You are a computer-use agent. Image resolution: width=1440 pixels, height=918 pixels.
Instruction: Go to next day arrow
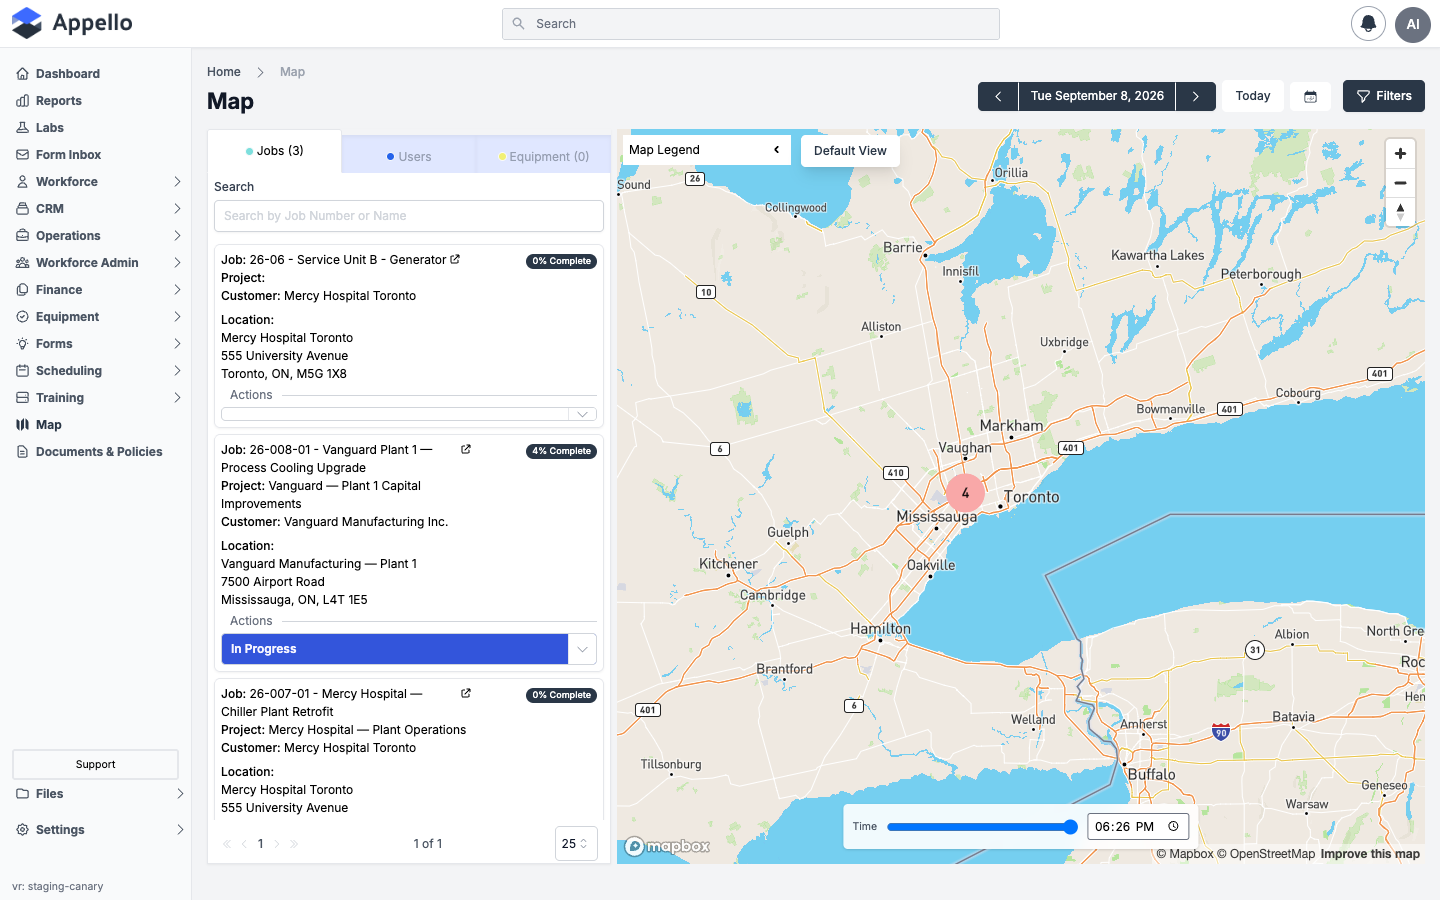pyautogui.click(x=1195, y=97)
